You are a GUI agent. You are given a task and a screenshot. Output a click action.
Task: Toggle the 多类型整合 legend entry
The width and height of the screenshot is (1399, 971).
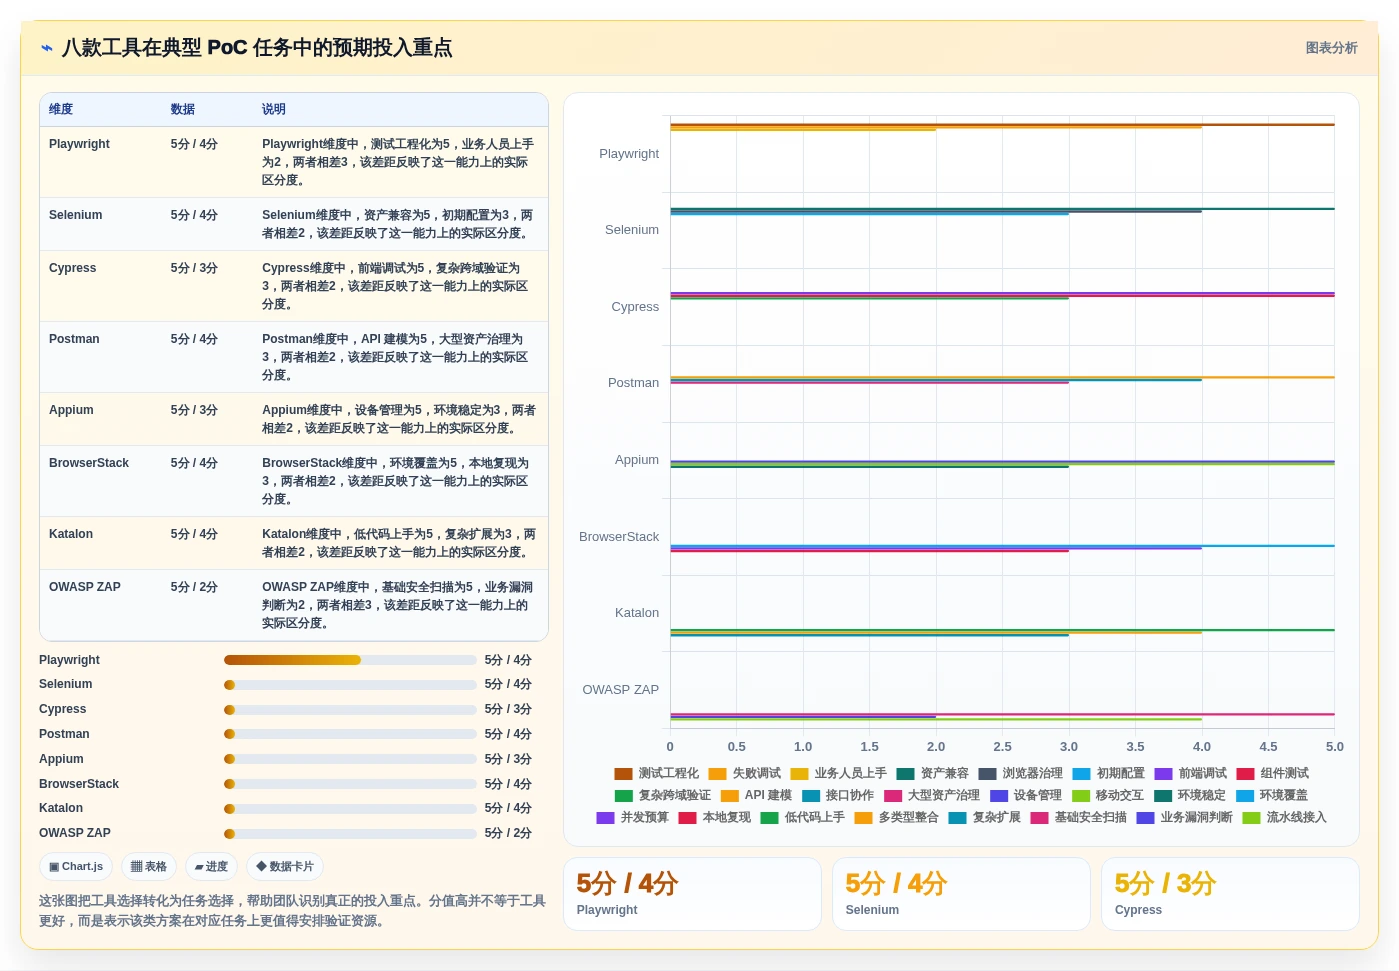click(x=896, y=817)
